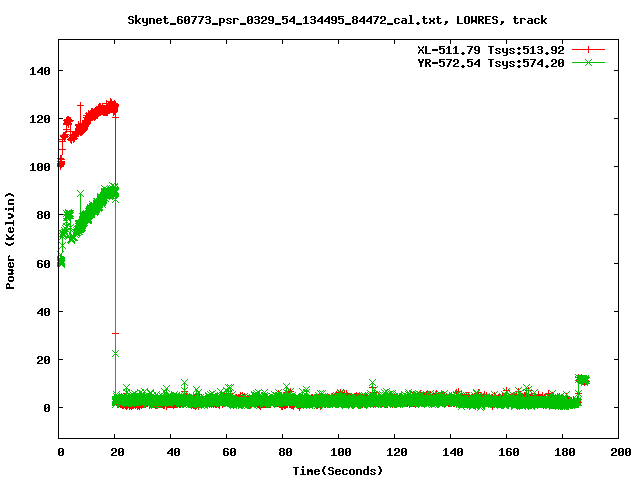
Task: Click the y-axis tick label 60
Action: [43, 264]
